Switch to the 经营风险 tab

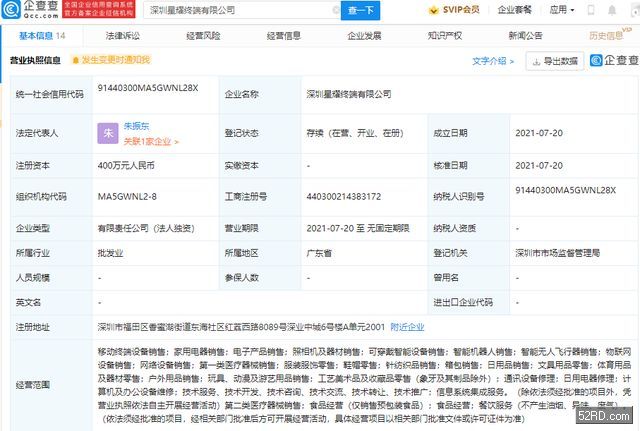point(203,35)
